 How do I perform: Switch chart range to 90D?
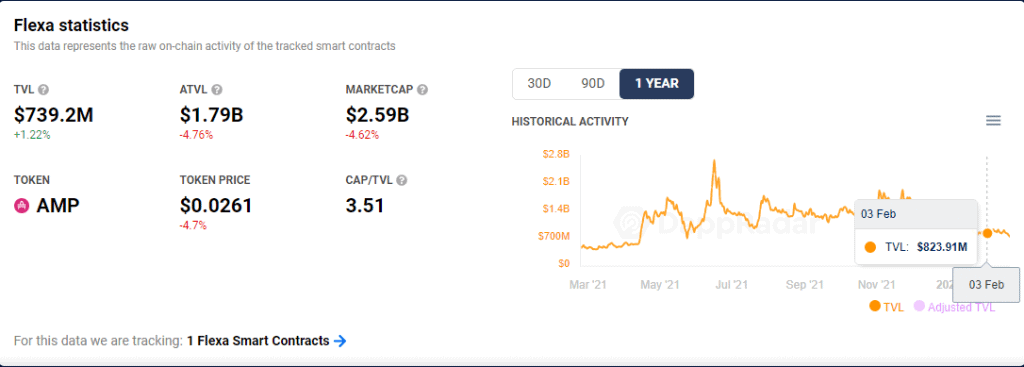click(x=593, y=84)
